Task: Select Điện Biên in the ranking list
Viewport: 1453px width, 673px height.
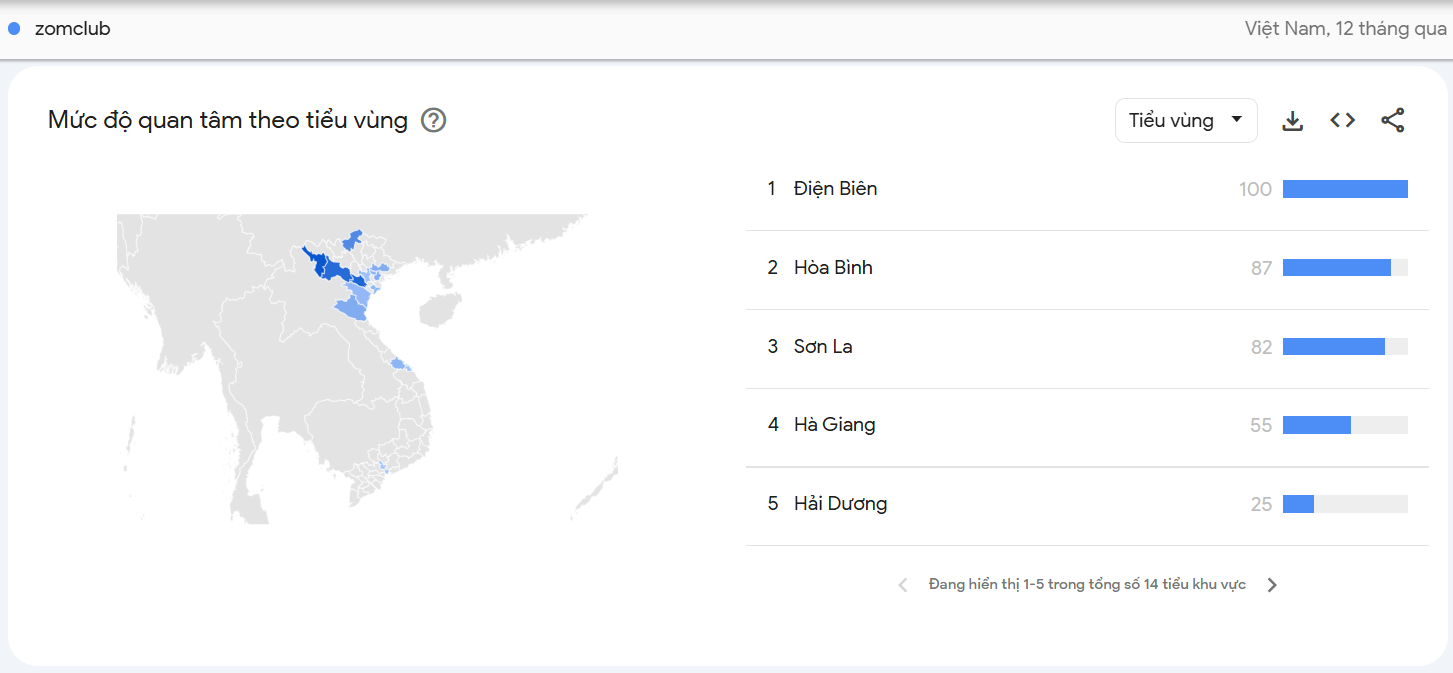Action: (835, 189)
